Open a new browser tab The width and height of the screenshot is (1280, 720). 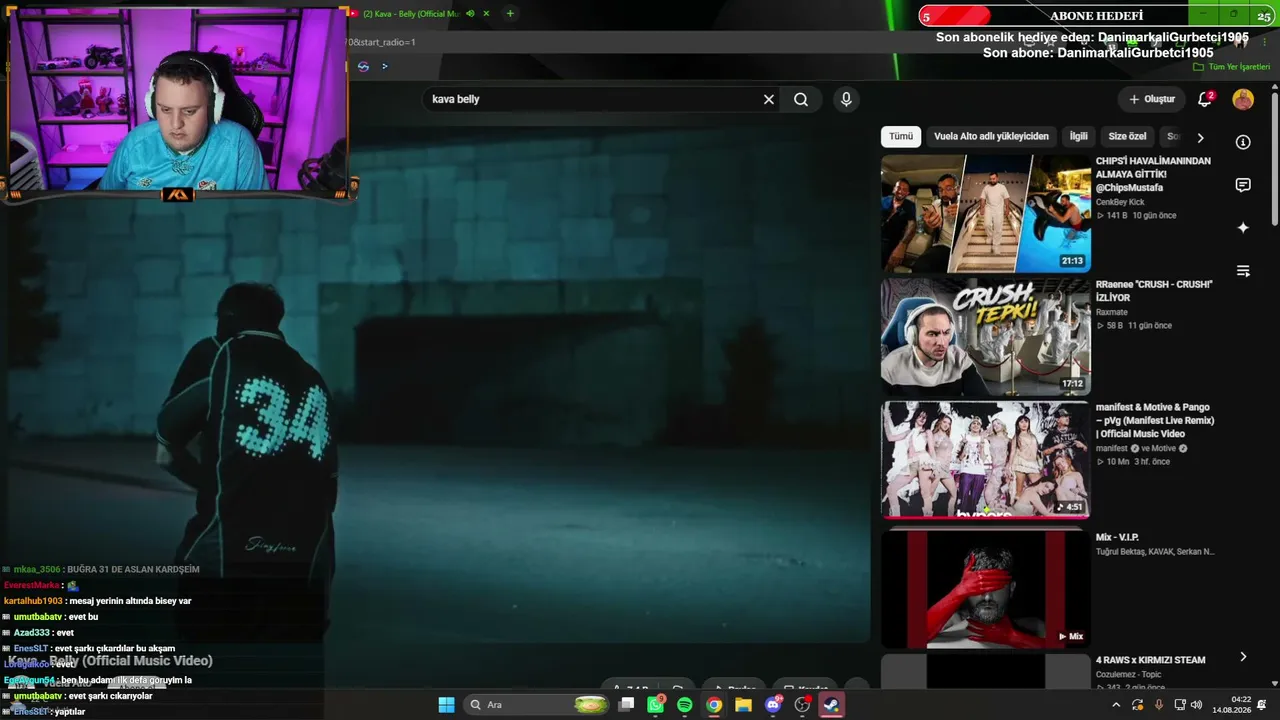510,14
